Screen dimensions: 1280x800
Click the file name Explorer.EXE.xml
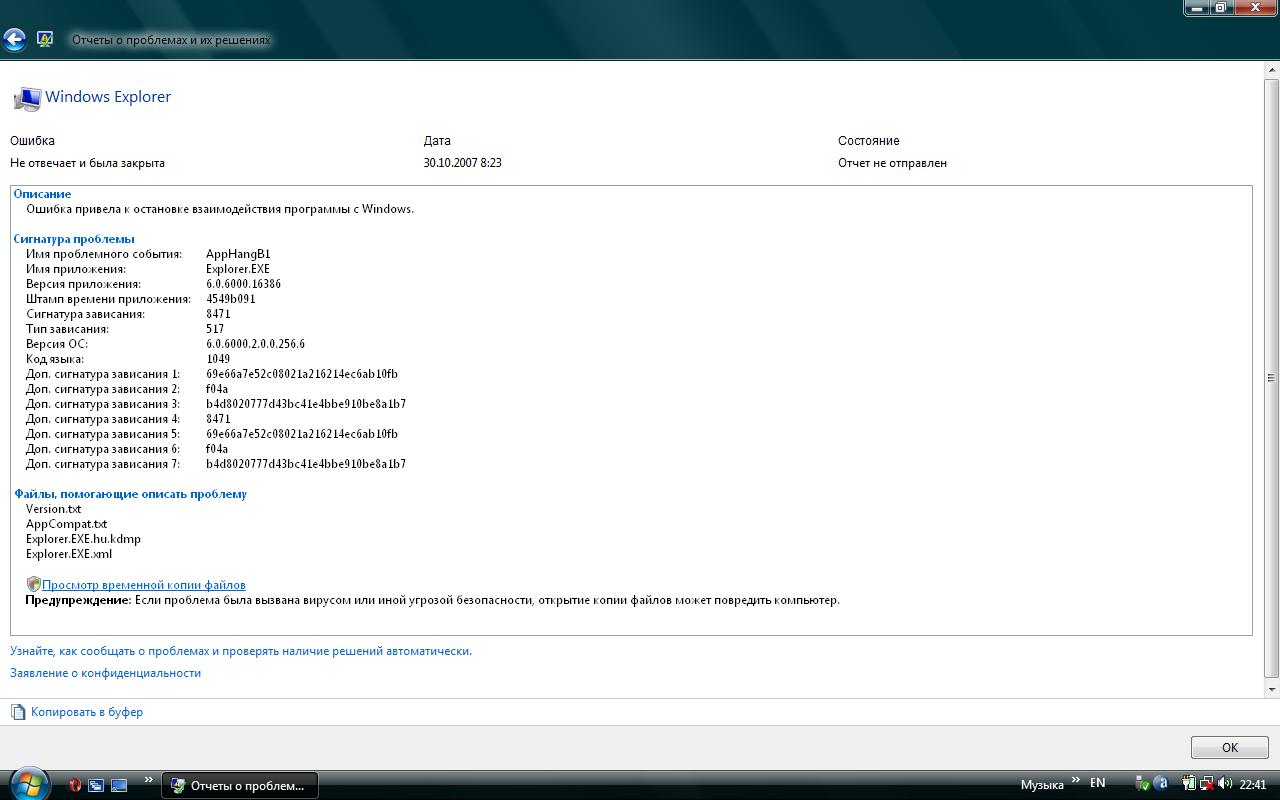(x=69, y=554)
